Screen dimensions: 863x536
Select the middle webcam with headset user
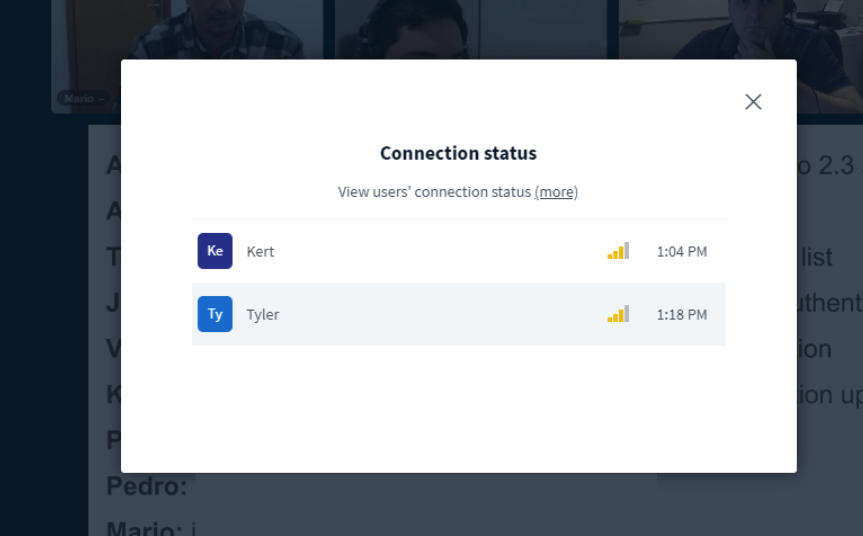point(471,29)
